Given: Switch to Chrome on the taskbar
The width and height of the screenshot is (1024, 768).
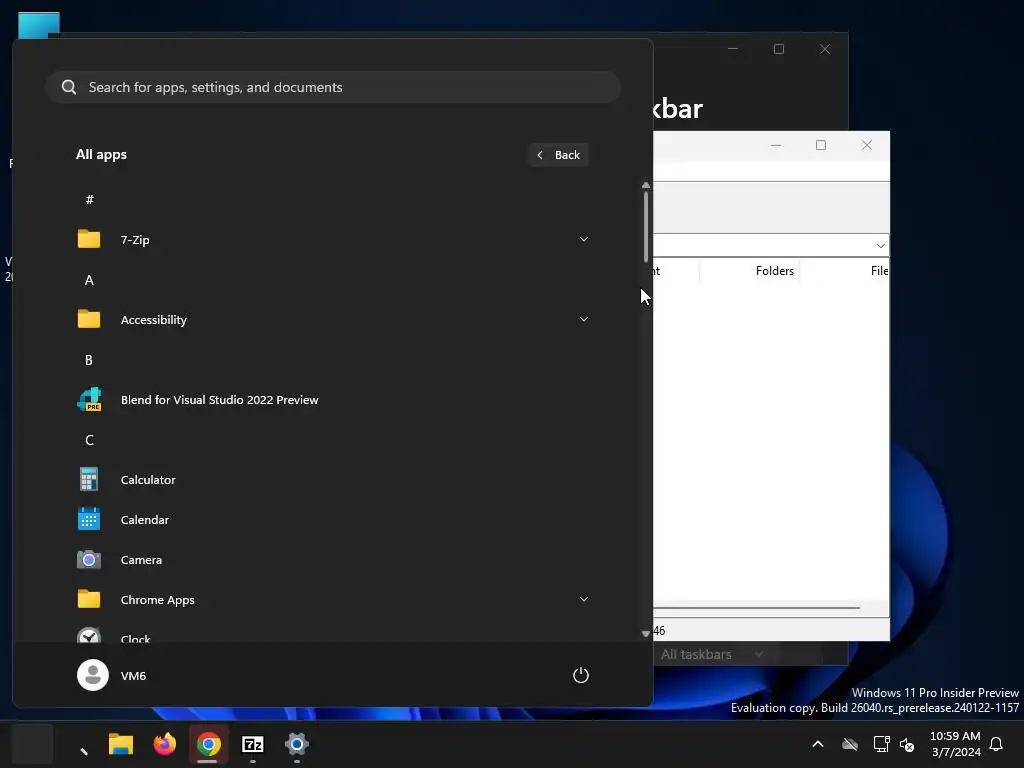Looking at the screenshot, I should (208, 744).
